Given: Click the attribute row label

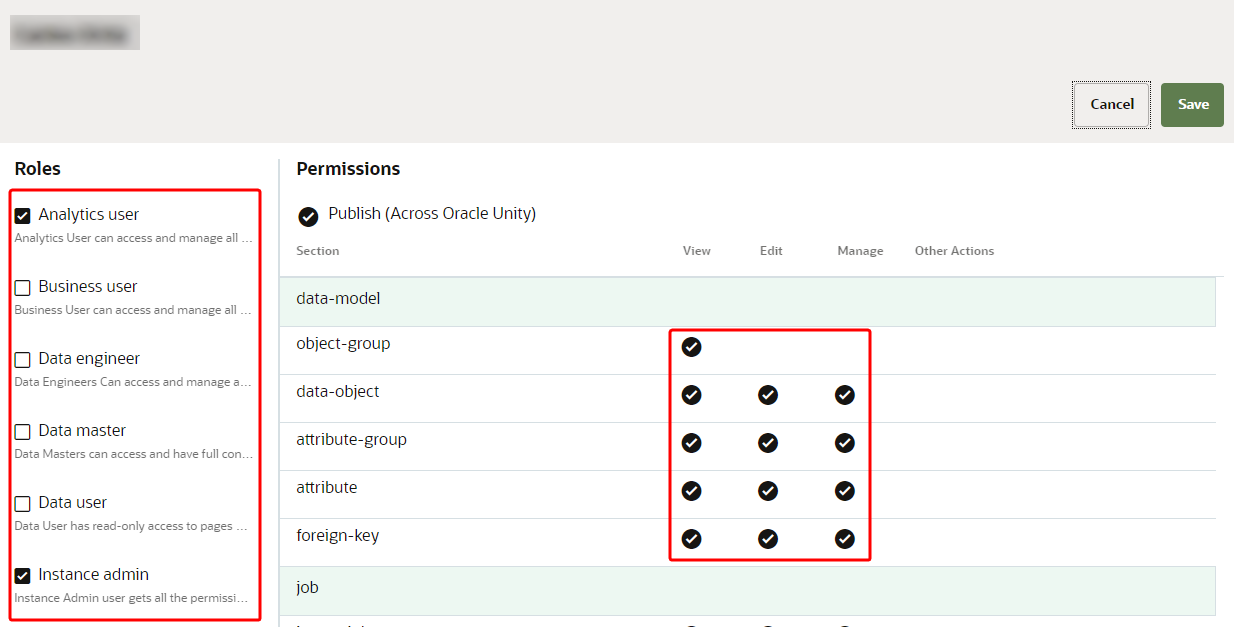Looking at the screenshot, I should pos(326,488).
